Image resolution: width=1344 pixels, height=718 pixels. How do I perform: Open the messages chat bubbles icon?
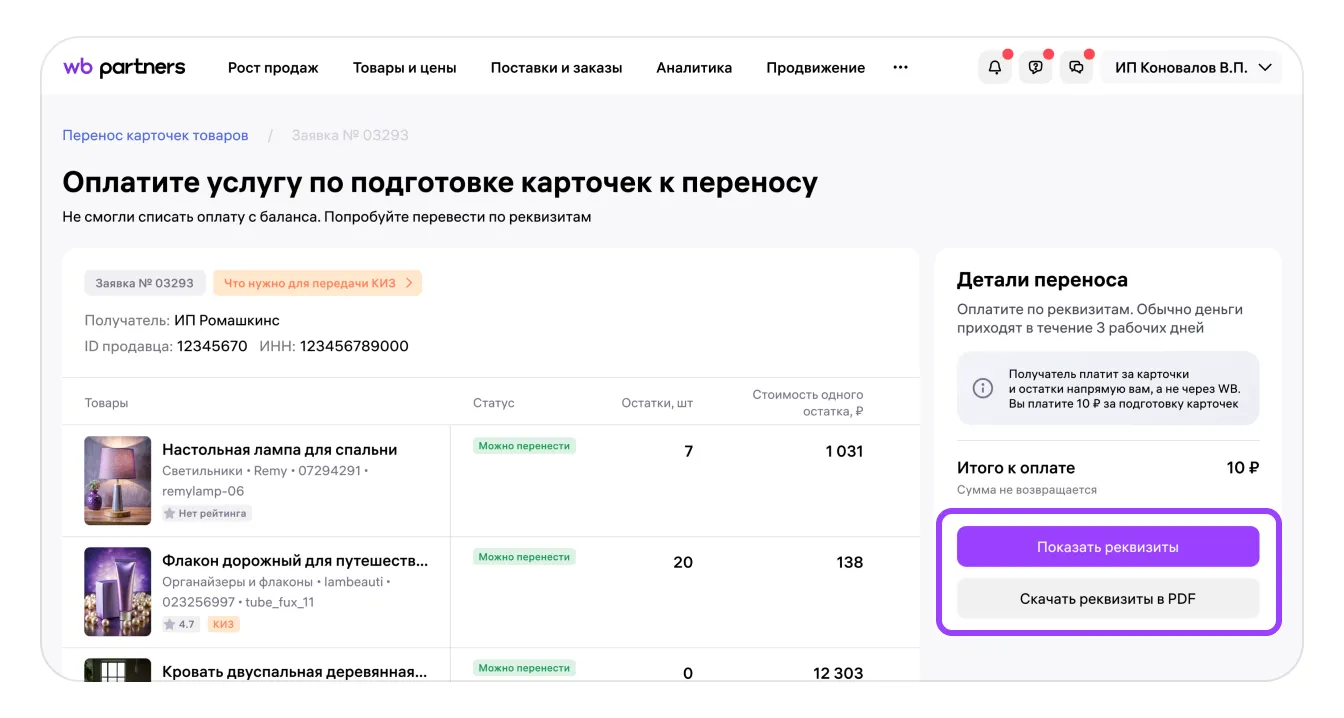click(x=1076, y=67)
